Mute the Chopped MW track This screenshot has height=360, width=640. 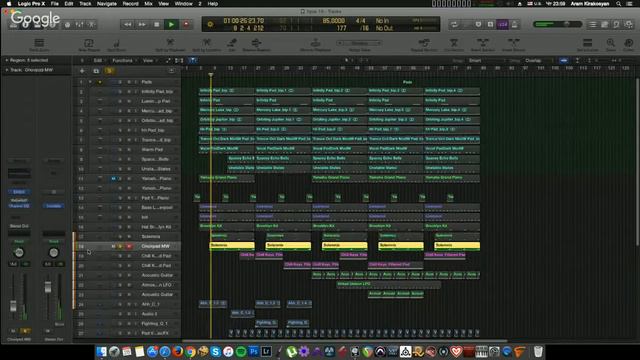pos(113,246)
